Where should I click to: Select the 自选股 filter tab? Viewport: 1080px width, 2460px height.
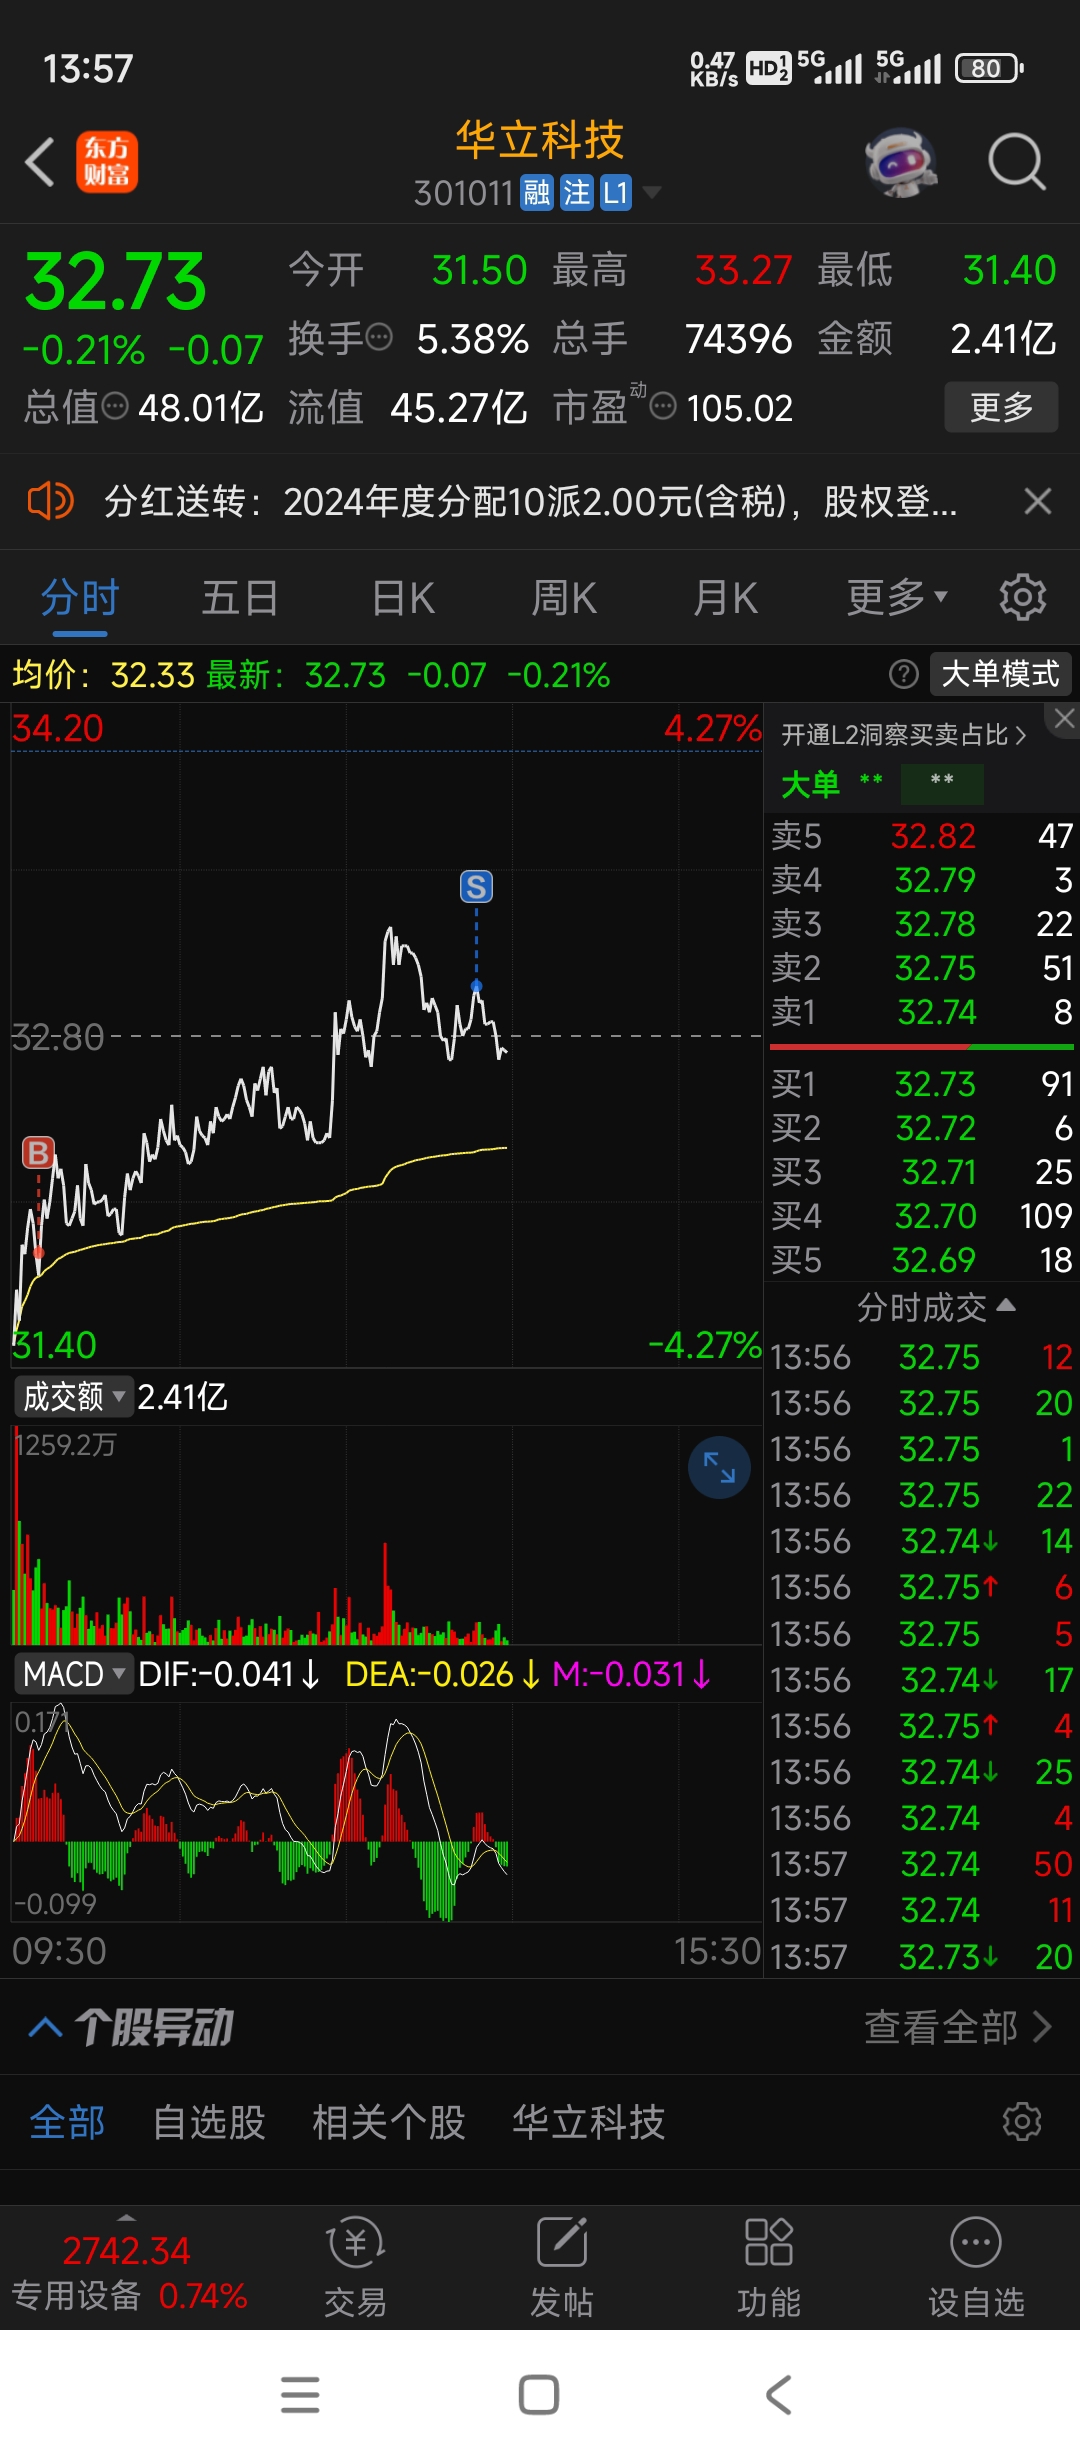(209, 2122)
